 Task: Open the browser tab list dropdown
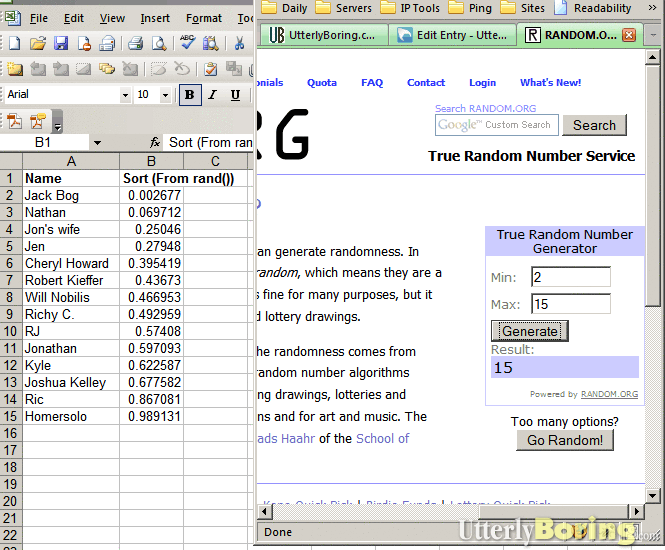654,35
